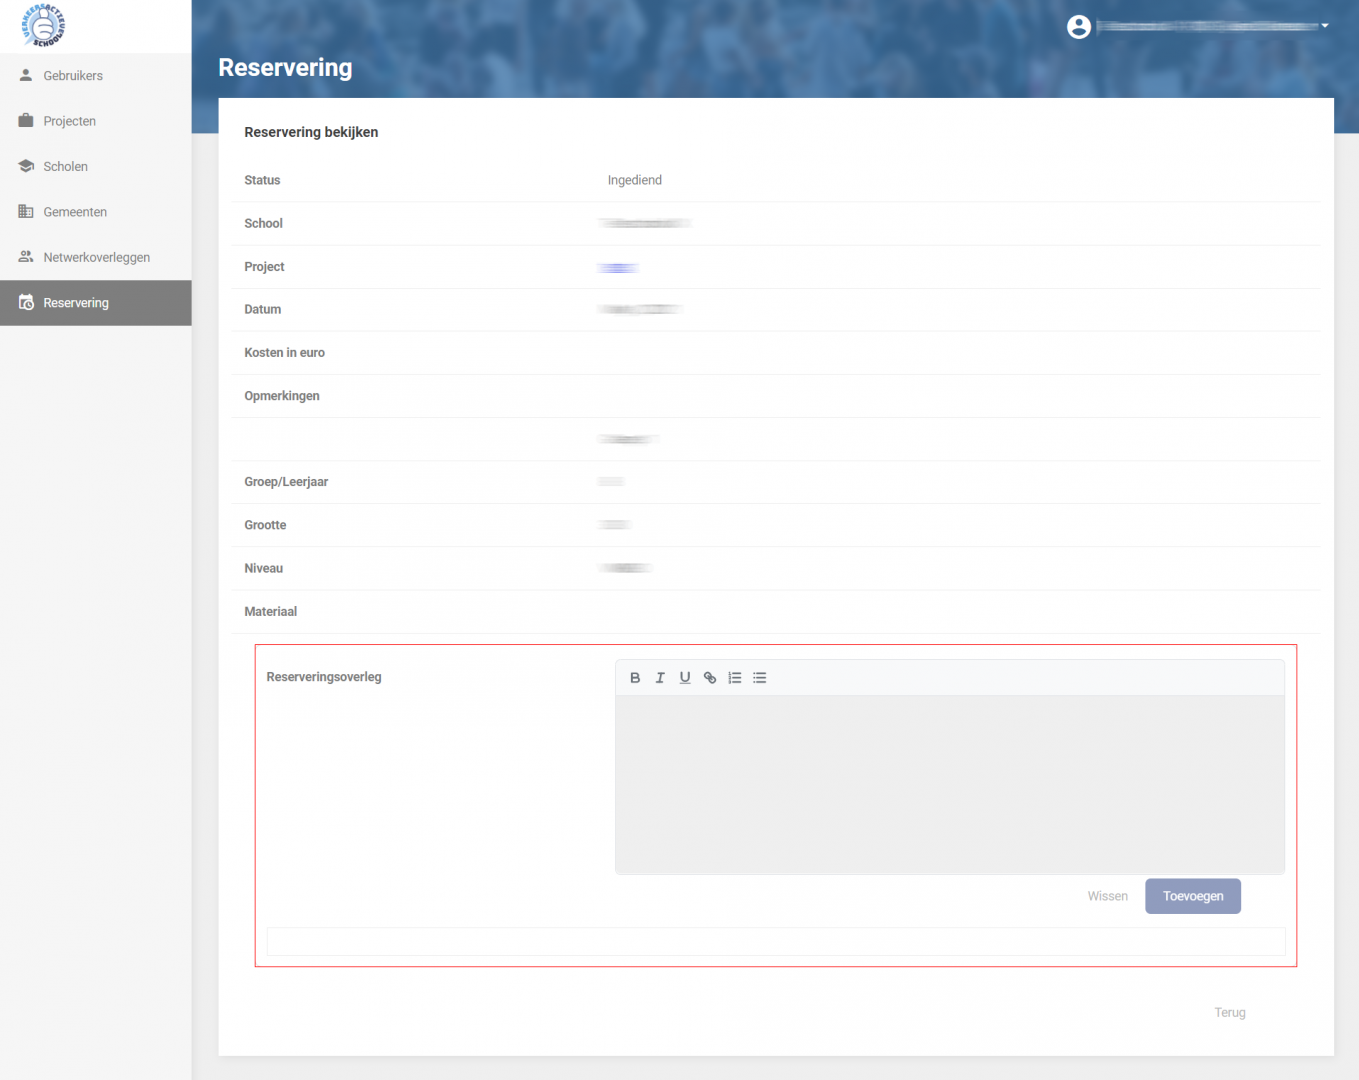Toggle underline formatting in editor
The image size is (1359, 1080).
(x=685, y=678)
